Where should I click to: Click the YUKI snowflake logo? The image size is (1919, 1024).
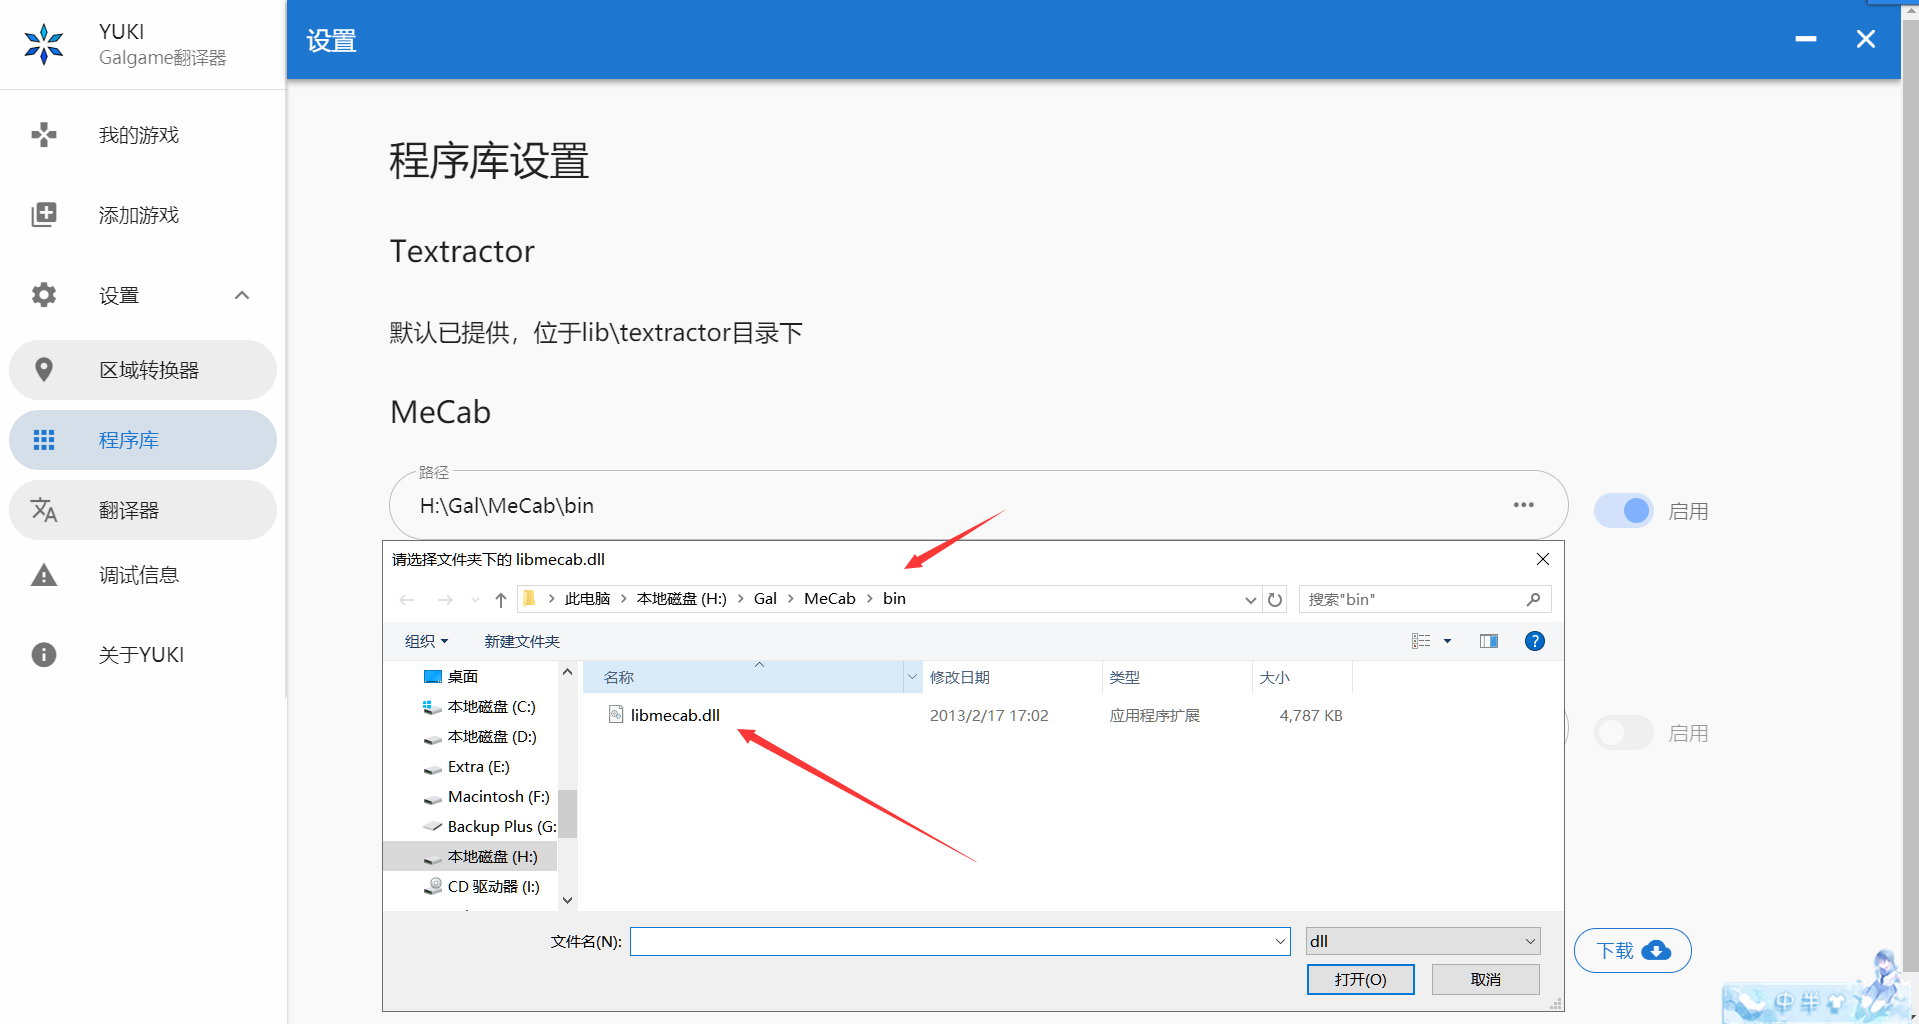click(44, 44)
